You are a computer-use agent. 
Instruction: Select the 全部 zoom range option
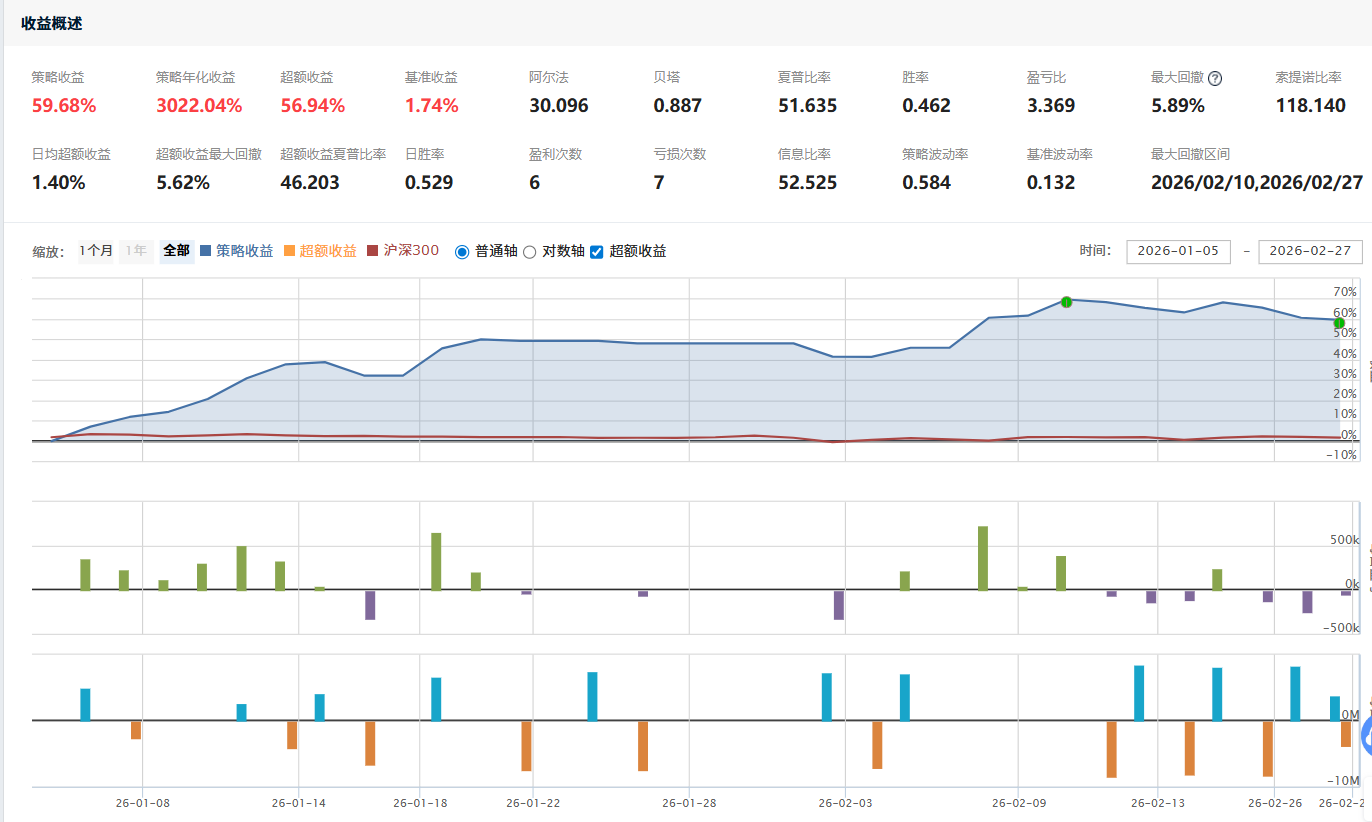pos(176,251)
